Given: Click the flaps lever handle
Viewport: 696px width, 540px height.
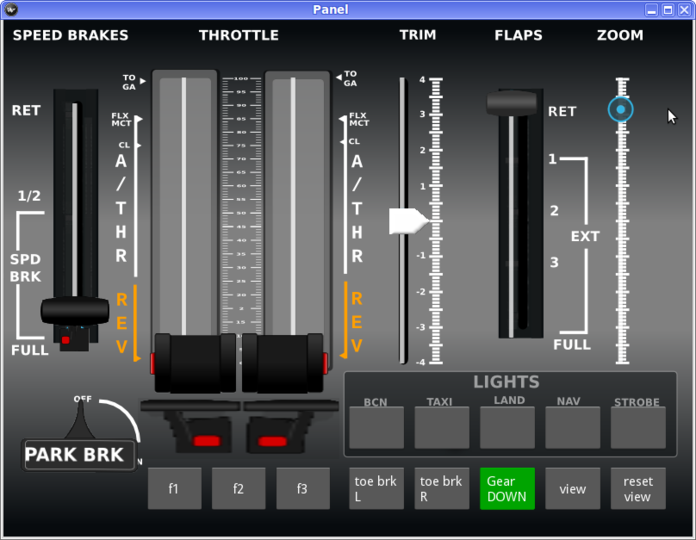Looking at the screenshot, I should pyautogui.click(x=512, y=102).
